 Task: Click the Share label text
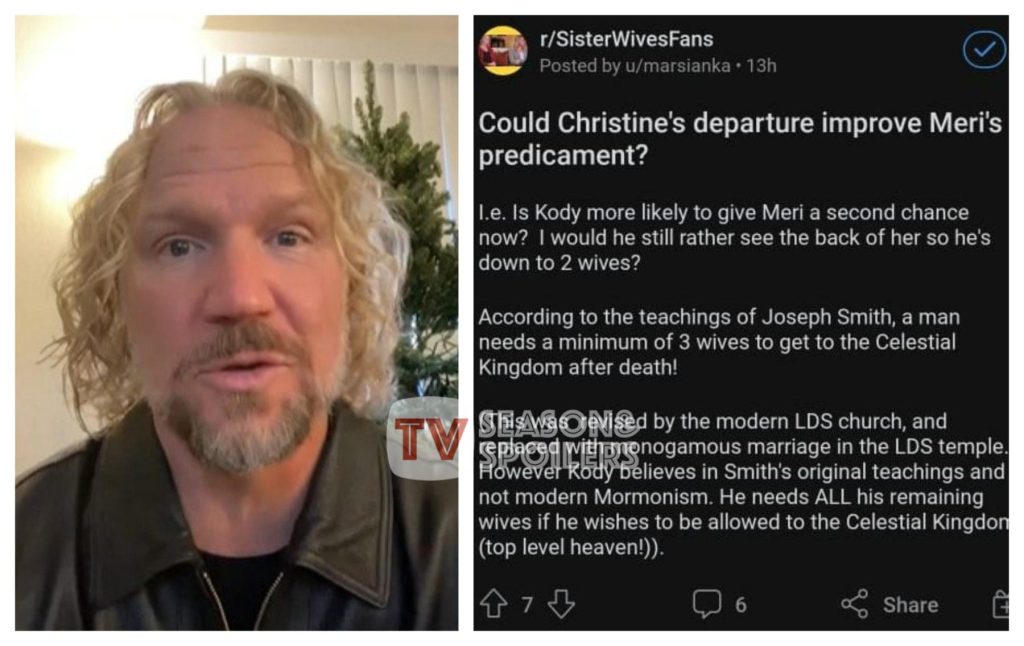910,605
